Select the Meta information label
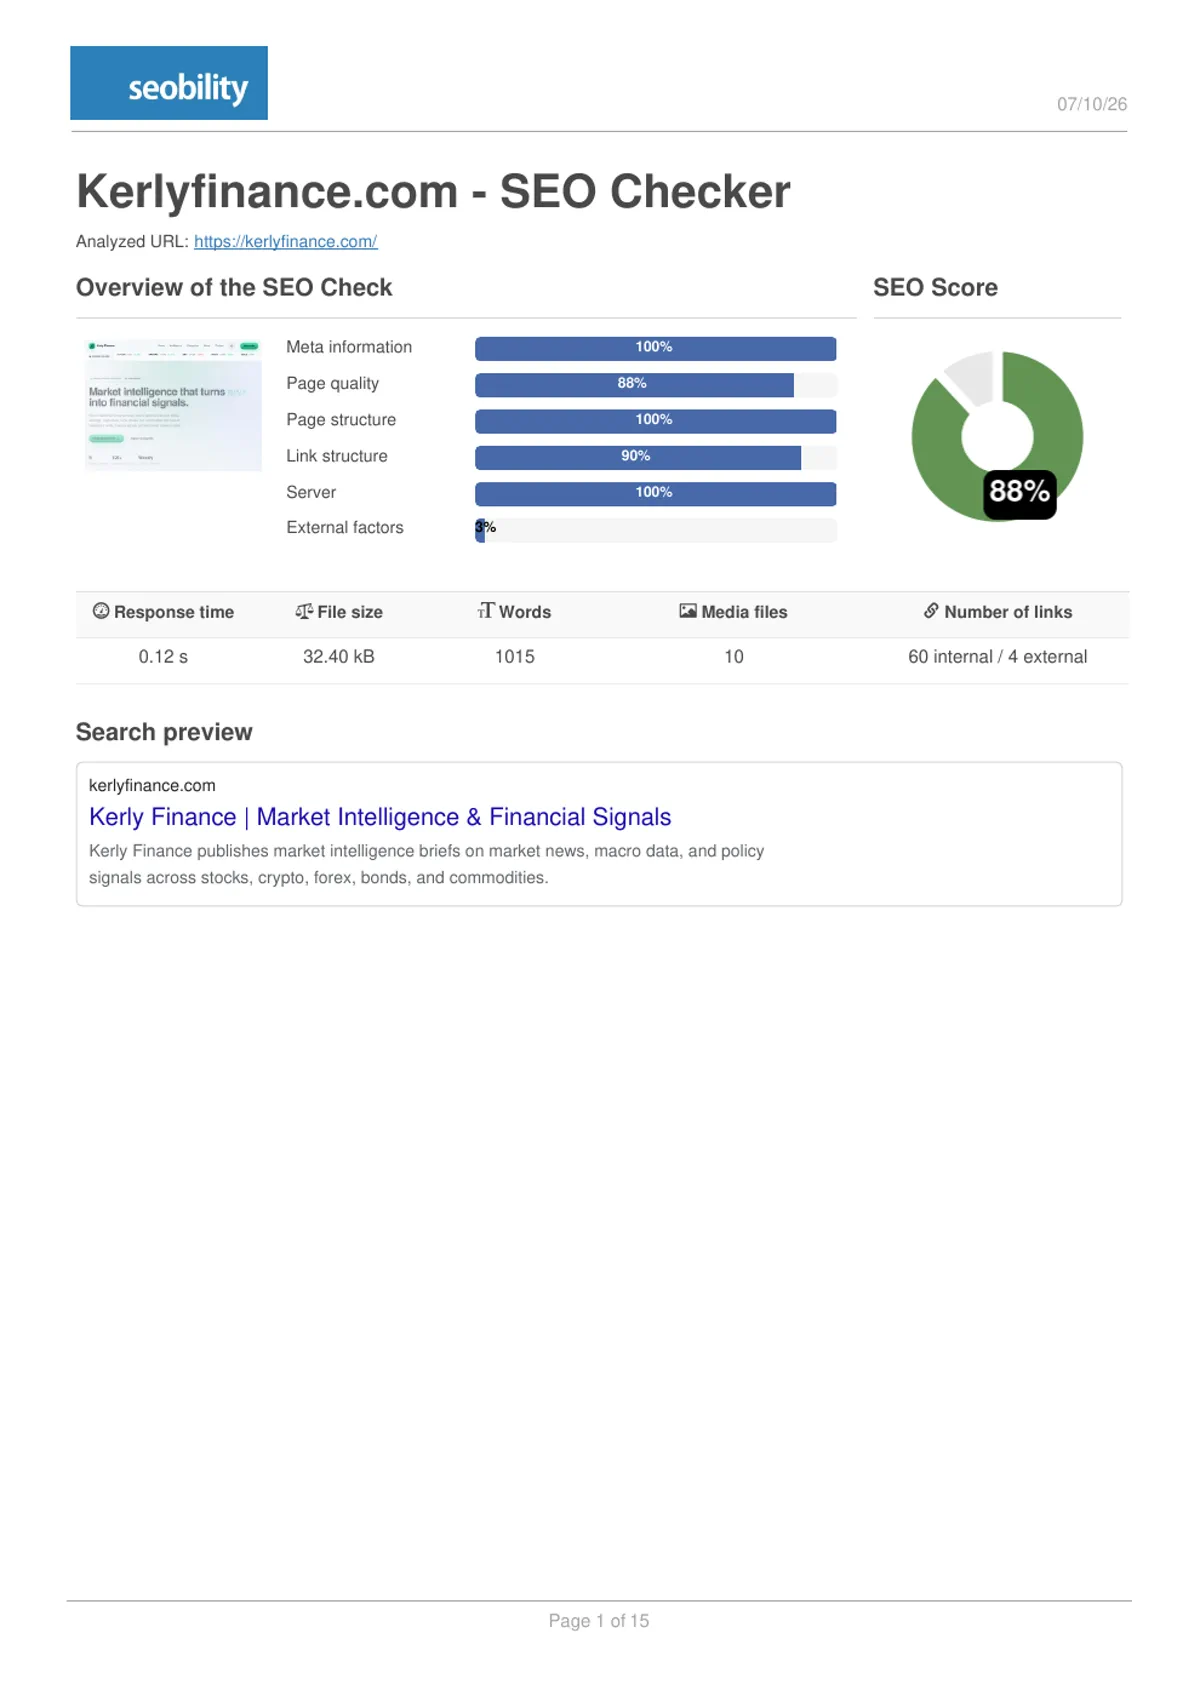 349,347
